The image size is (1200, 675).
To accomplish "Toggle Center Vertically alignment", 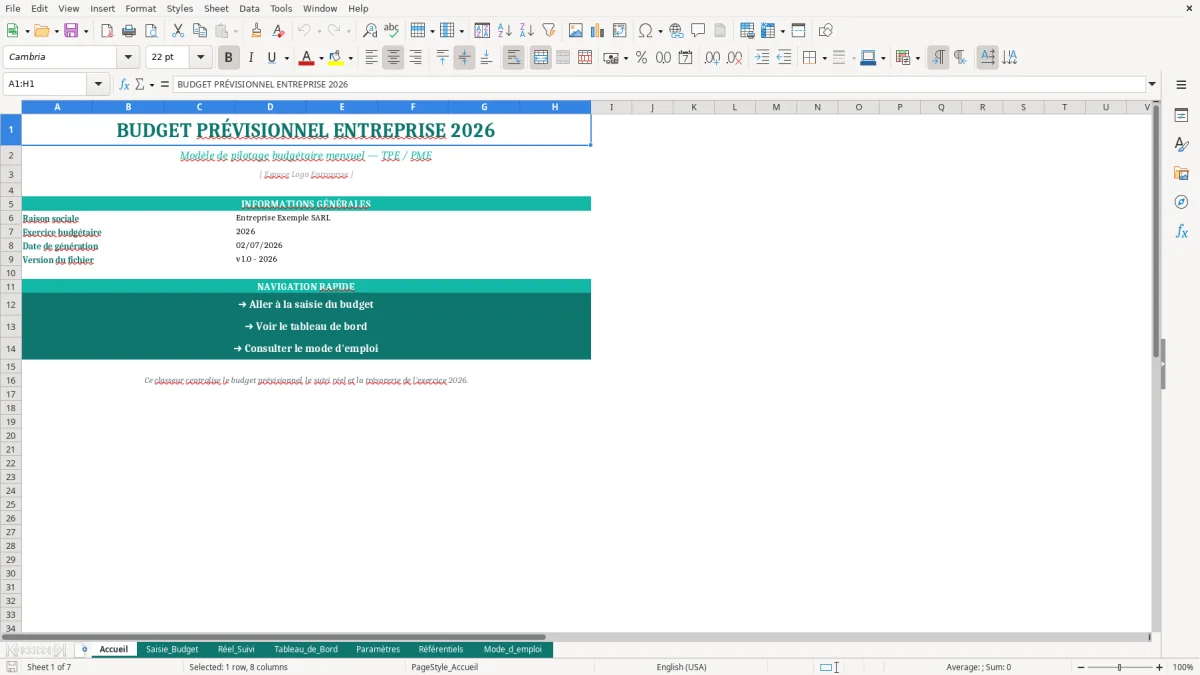I will point(464,58).
